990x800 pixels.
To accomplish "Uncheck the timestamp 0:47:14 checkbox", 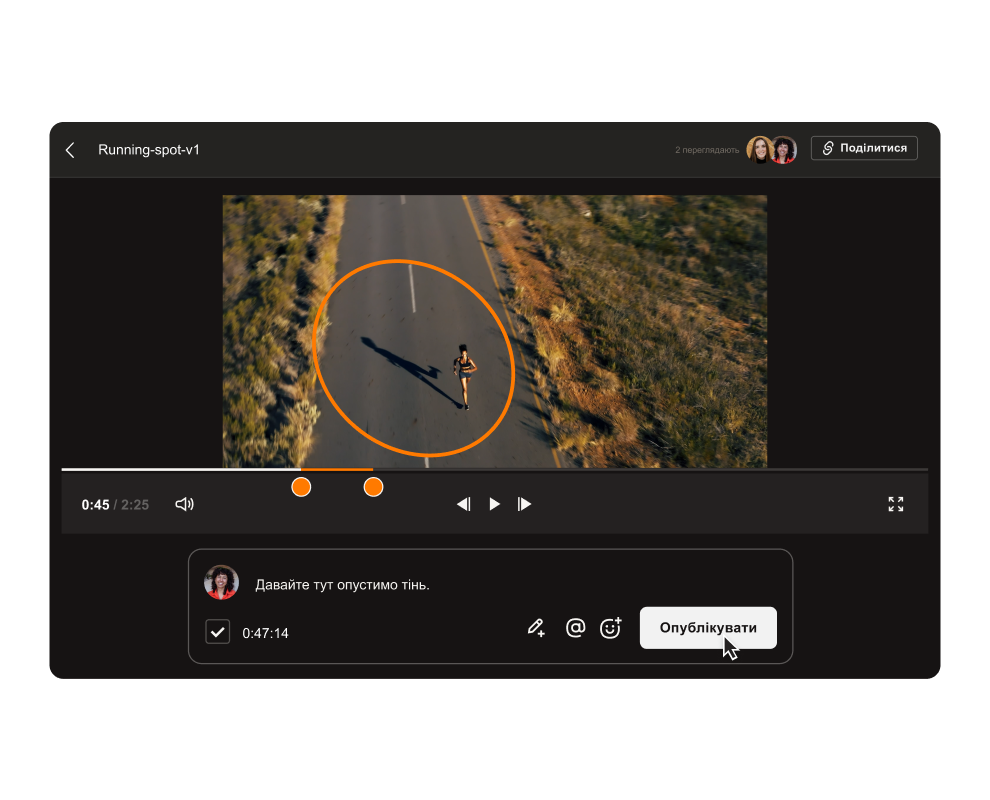I will click(x=217, y=632).
